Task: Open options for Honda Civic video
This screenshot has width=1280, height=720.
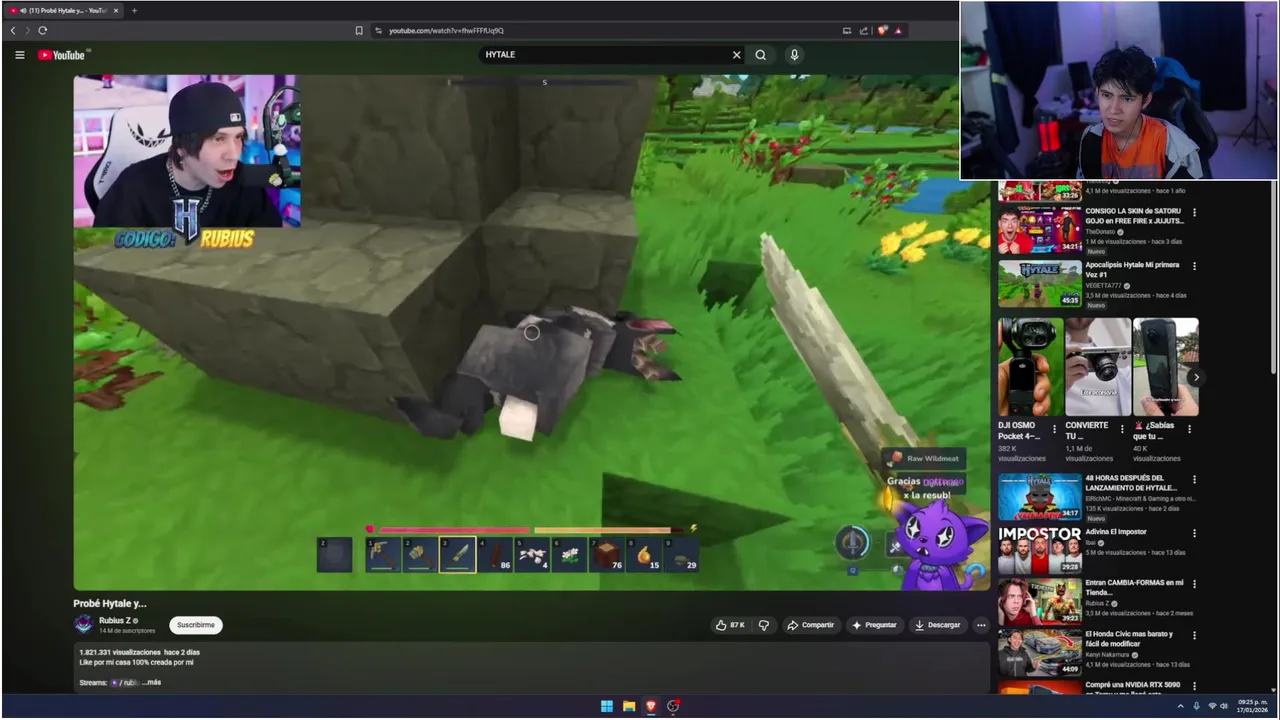Action: pyautogui.click(x=1194, y=635)
